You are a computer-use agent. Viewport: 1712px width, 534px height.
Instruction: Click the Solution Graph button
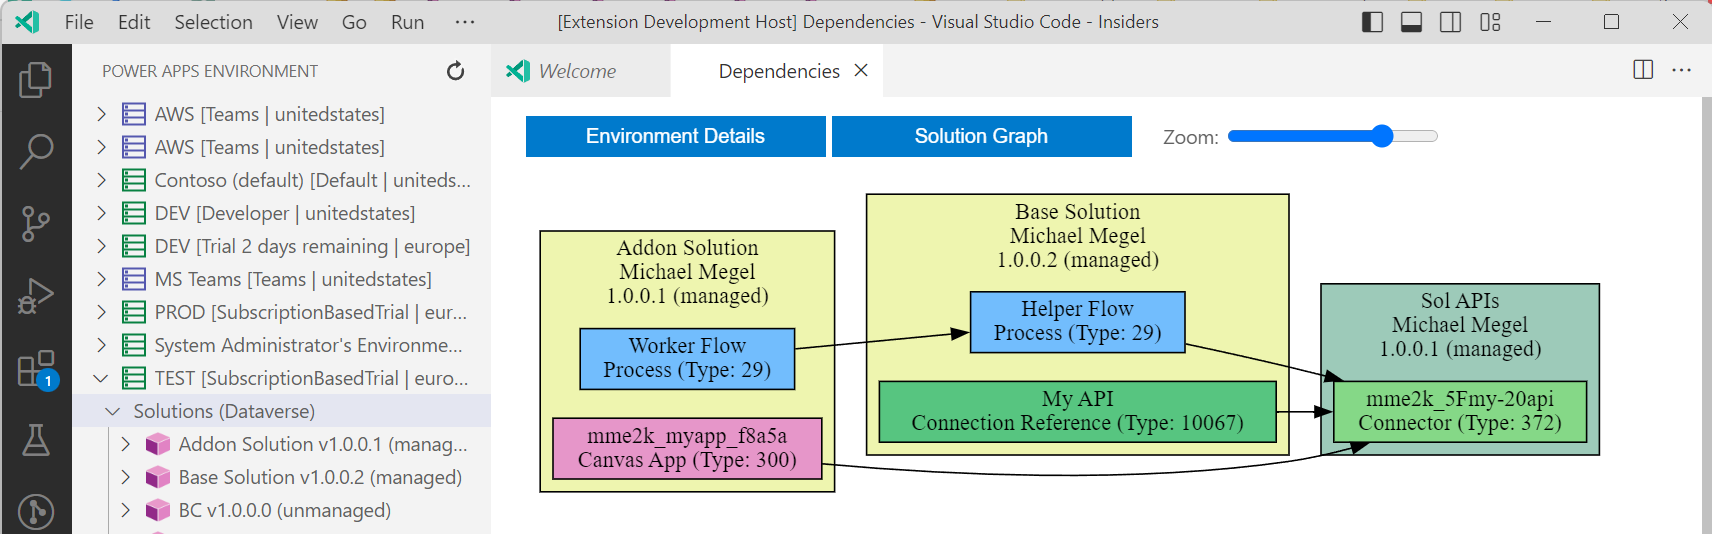click(x=981, y=137)
